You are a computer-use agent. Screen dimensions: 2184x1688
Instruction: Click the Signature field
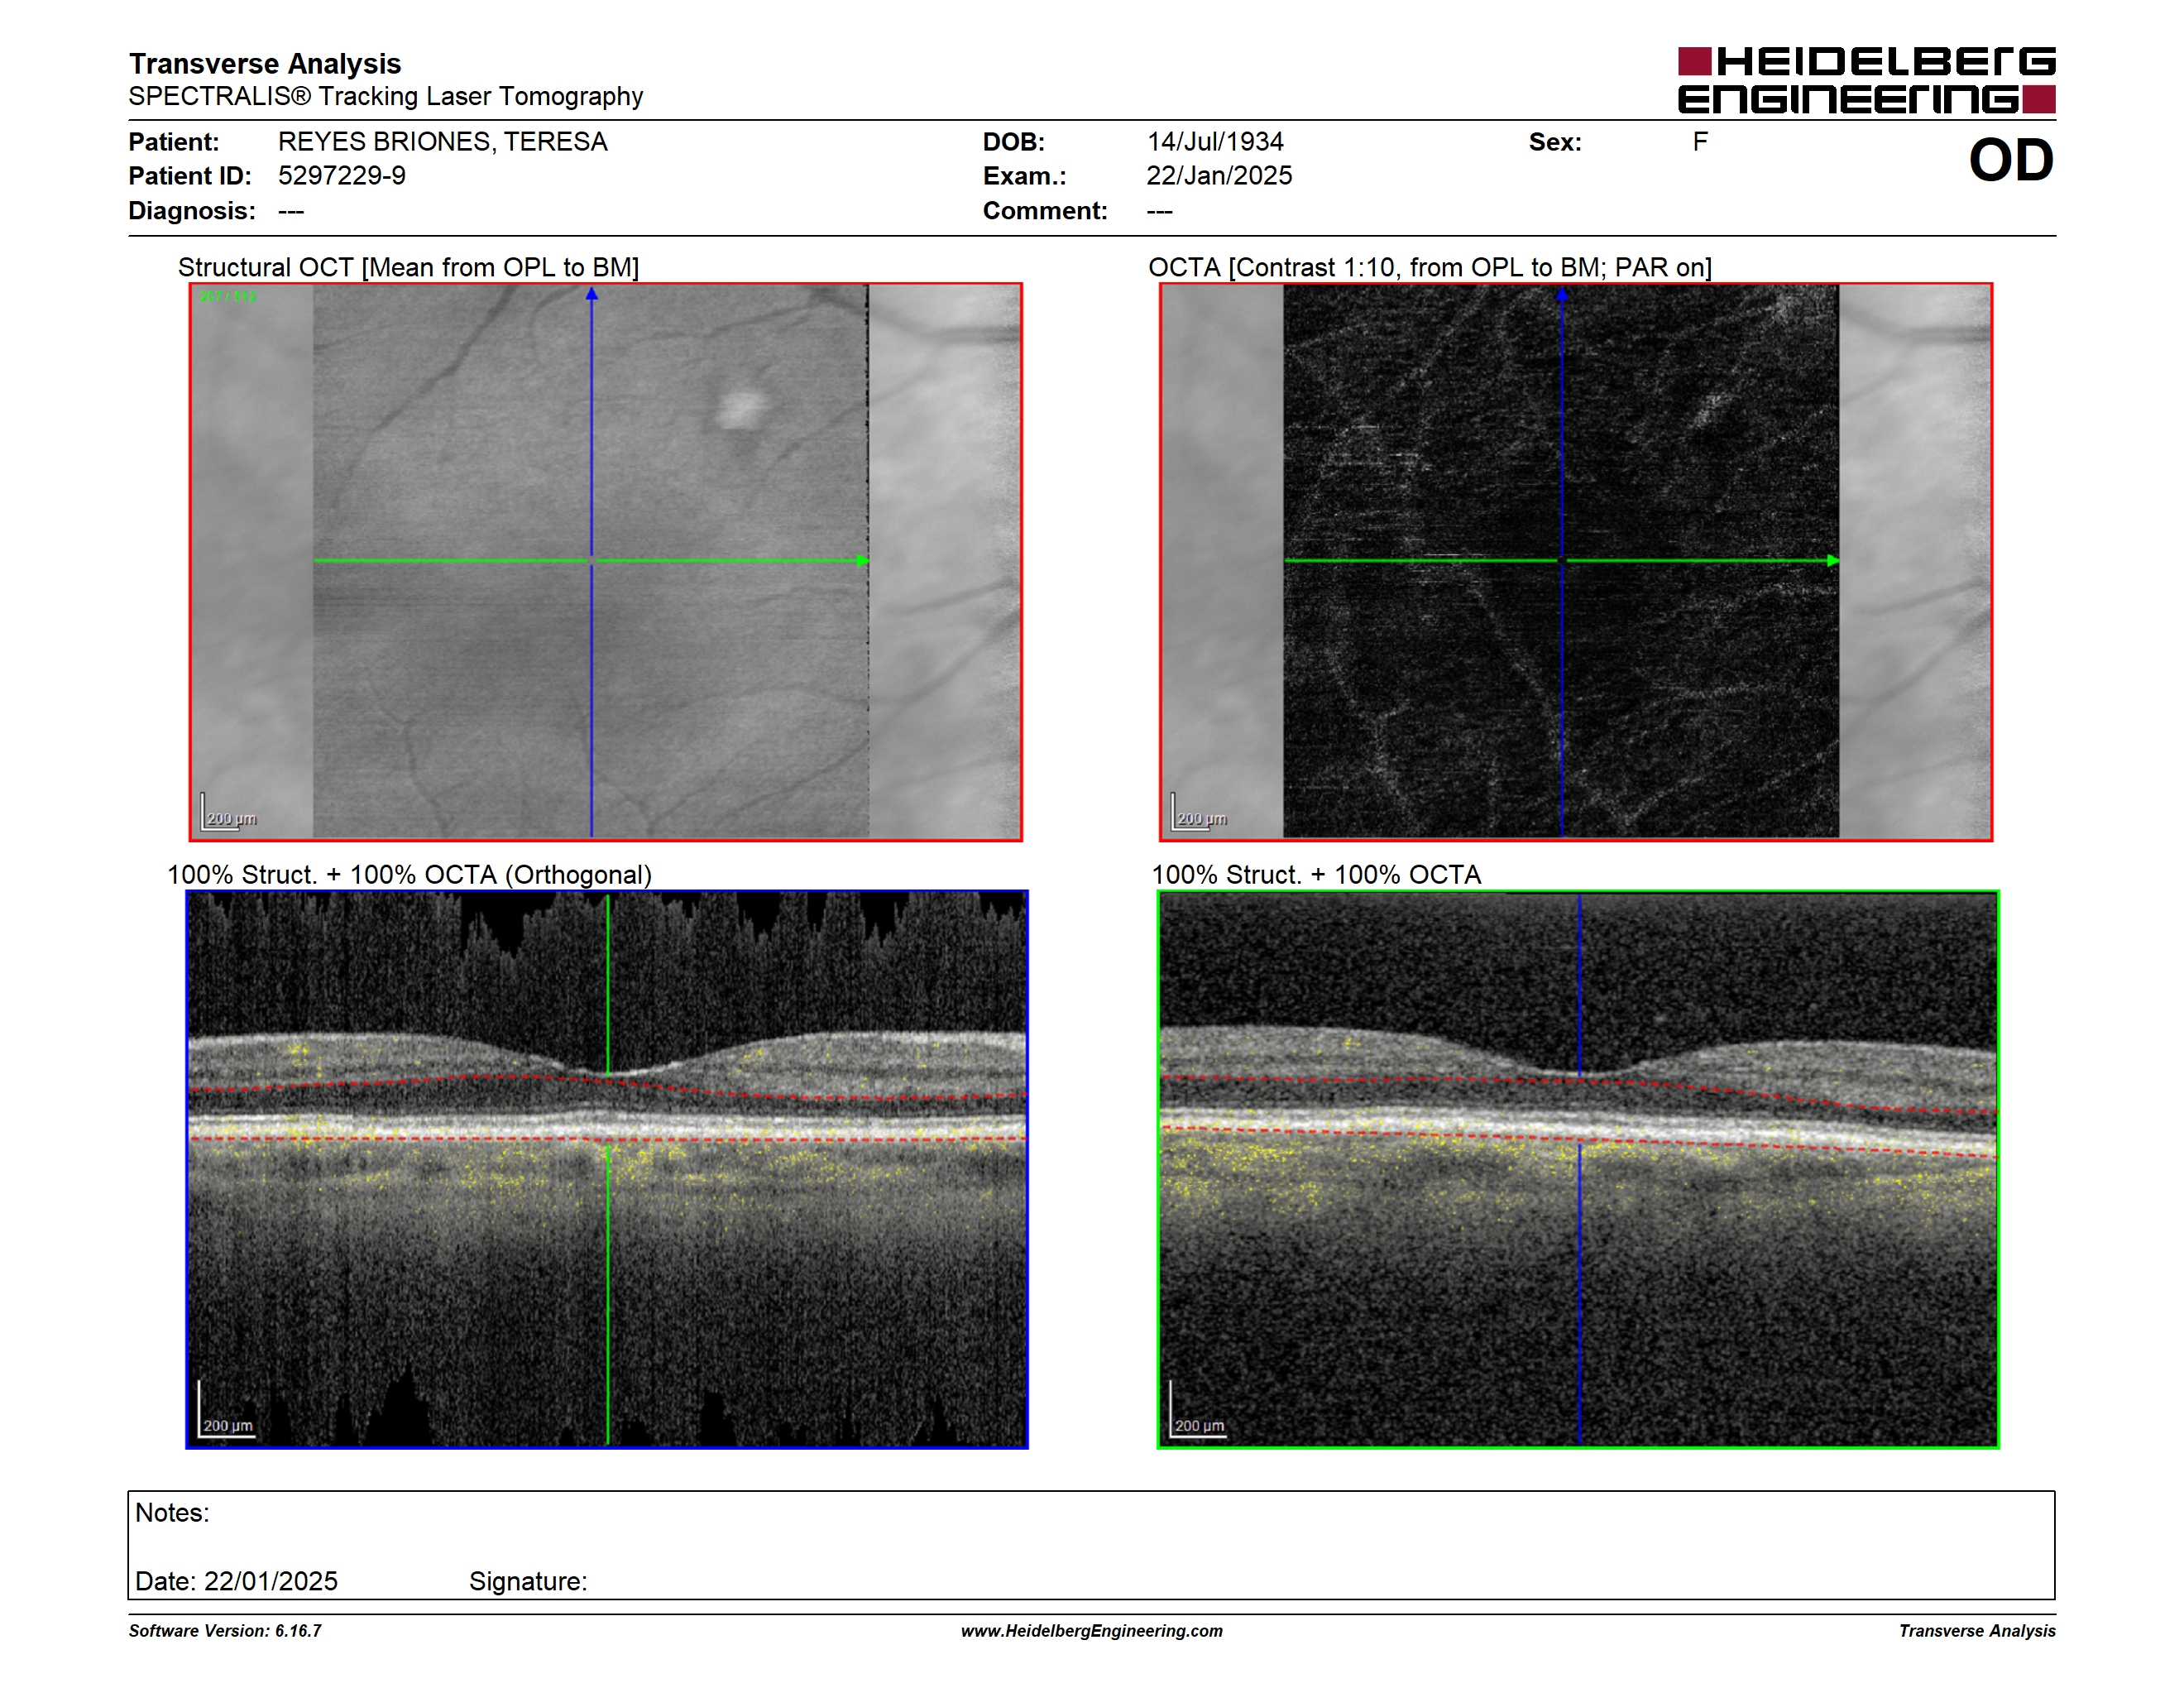click(528, 1582)
